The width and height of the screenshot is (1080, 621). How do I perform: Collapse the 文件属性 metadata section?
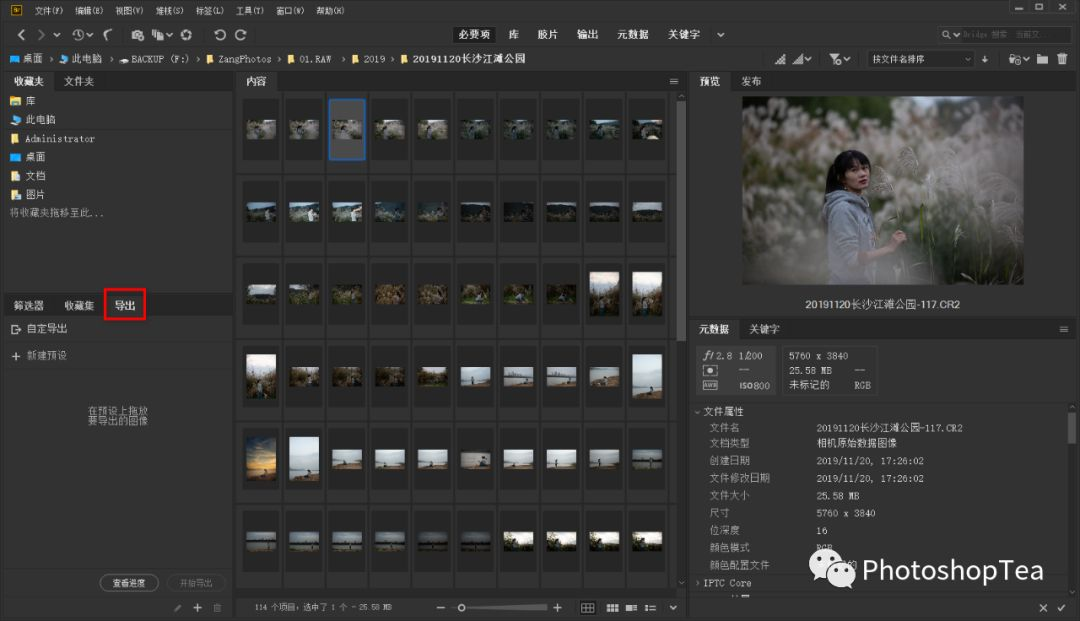click(698, 412)
